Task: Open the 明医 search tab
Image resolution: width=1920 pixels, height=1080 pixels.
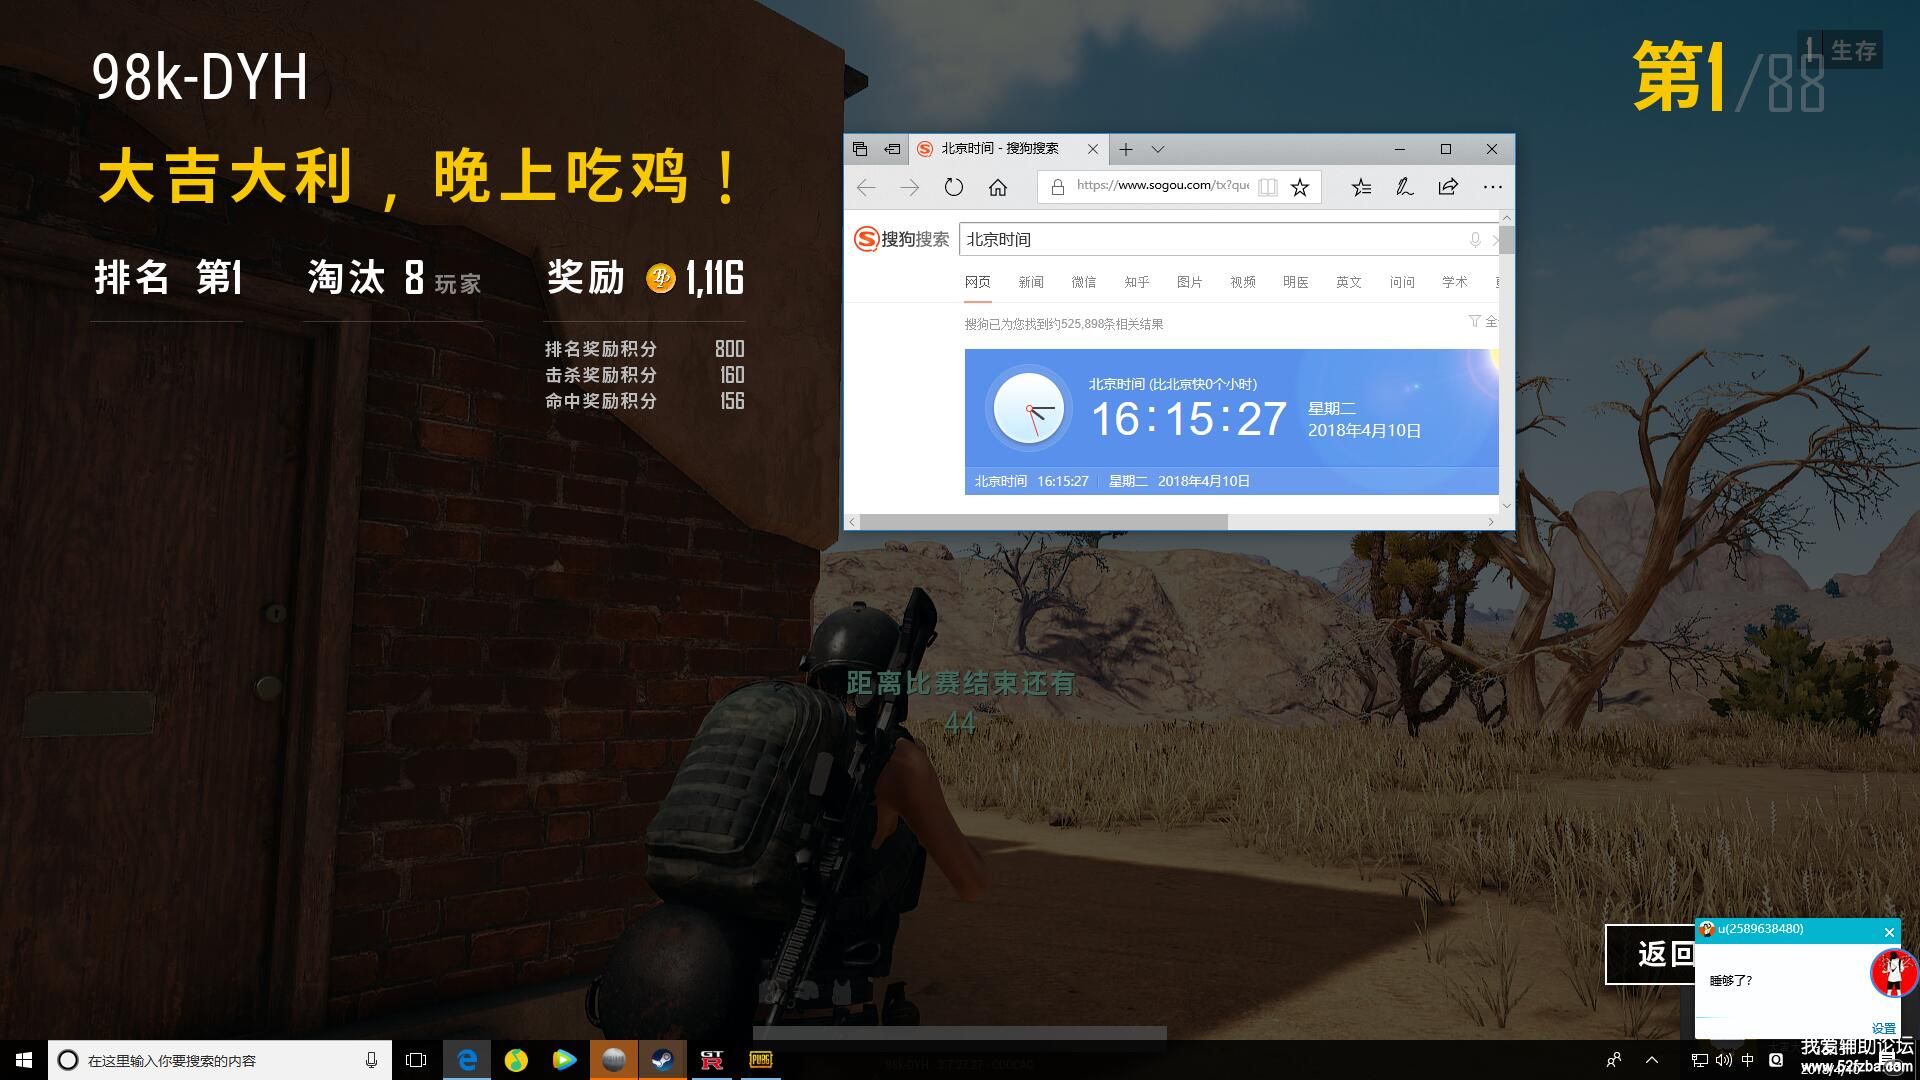Action: coord(1296,282)
